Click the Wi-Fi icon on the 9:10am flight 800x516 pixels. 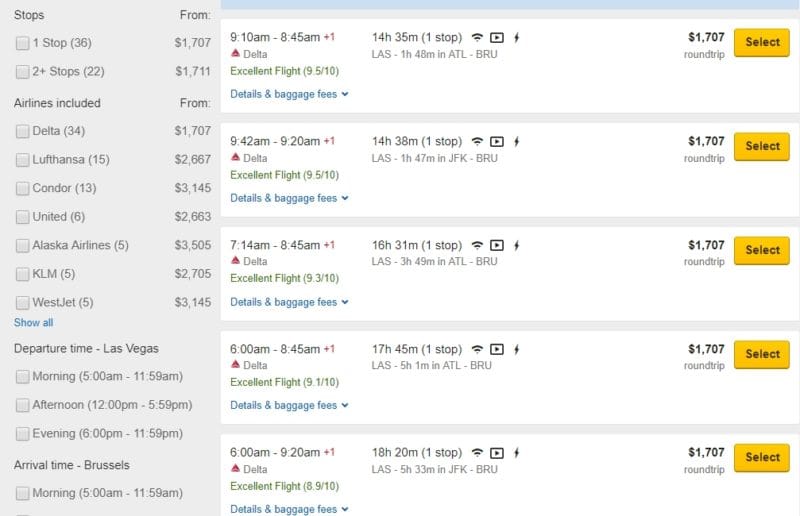pos(477,37)
